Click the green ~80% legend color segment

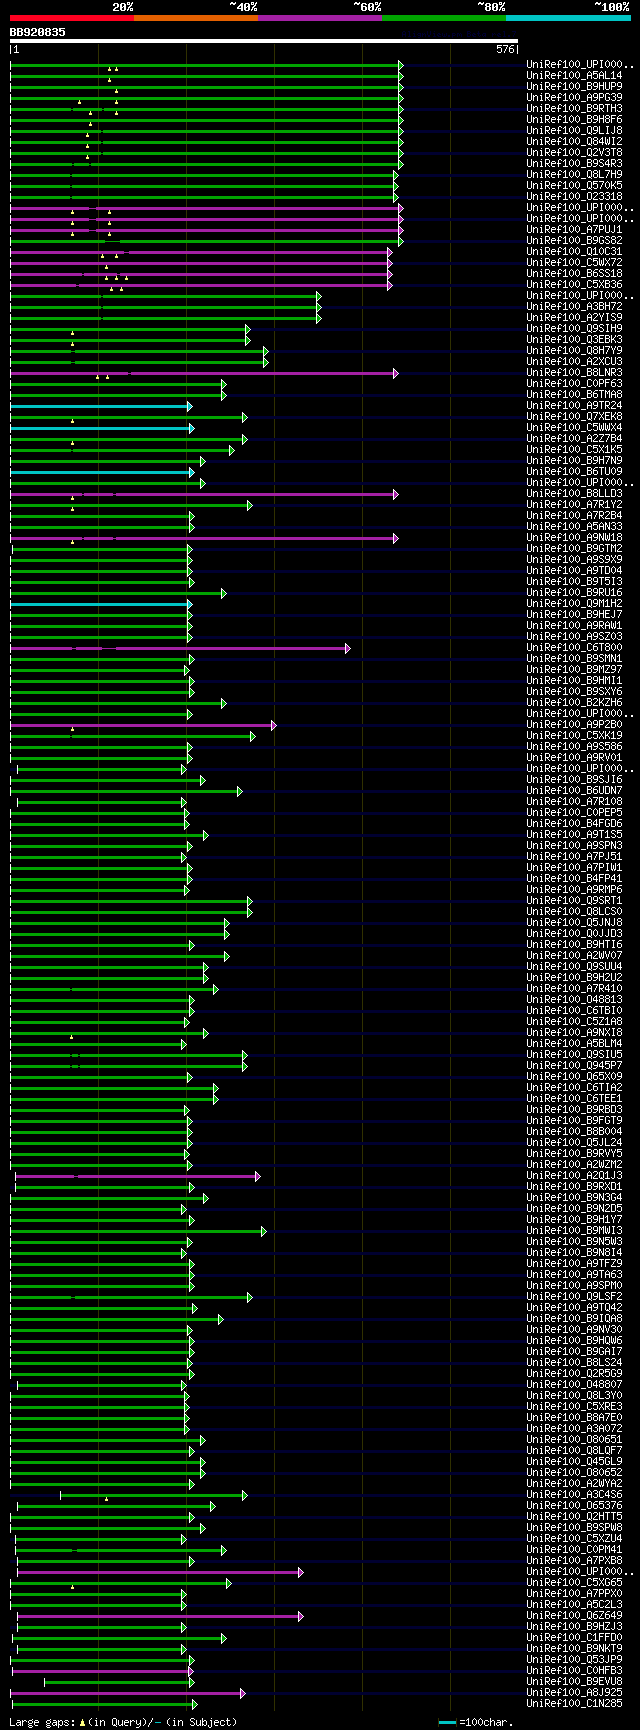pos(443,18)
